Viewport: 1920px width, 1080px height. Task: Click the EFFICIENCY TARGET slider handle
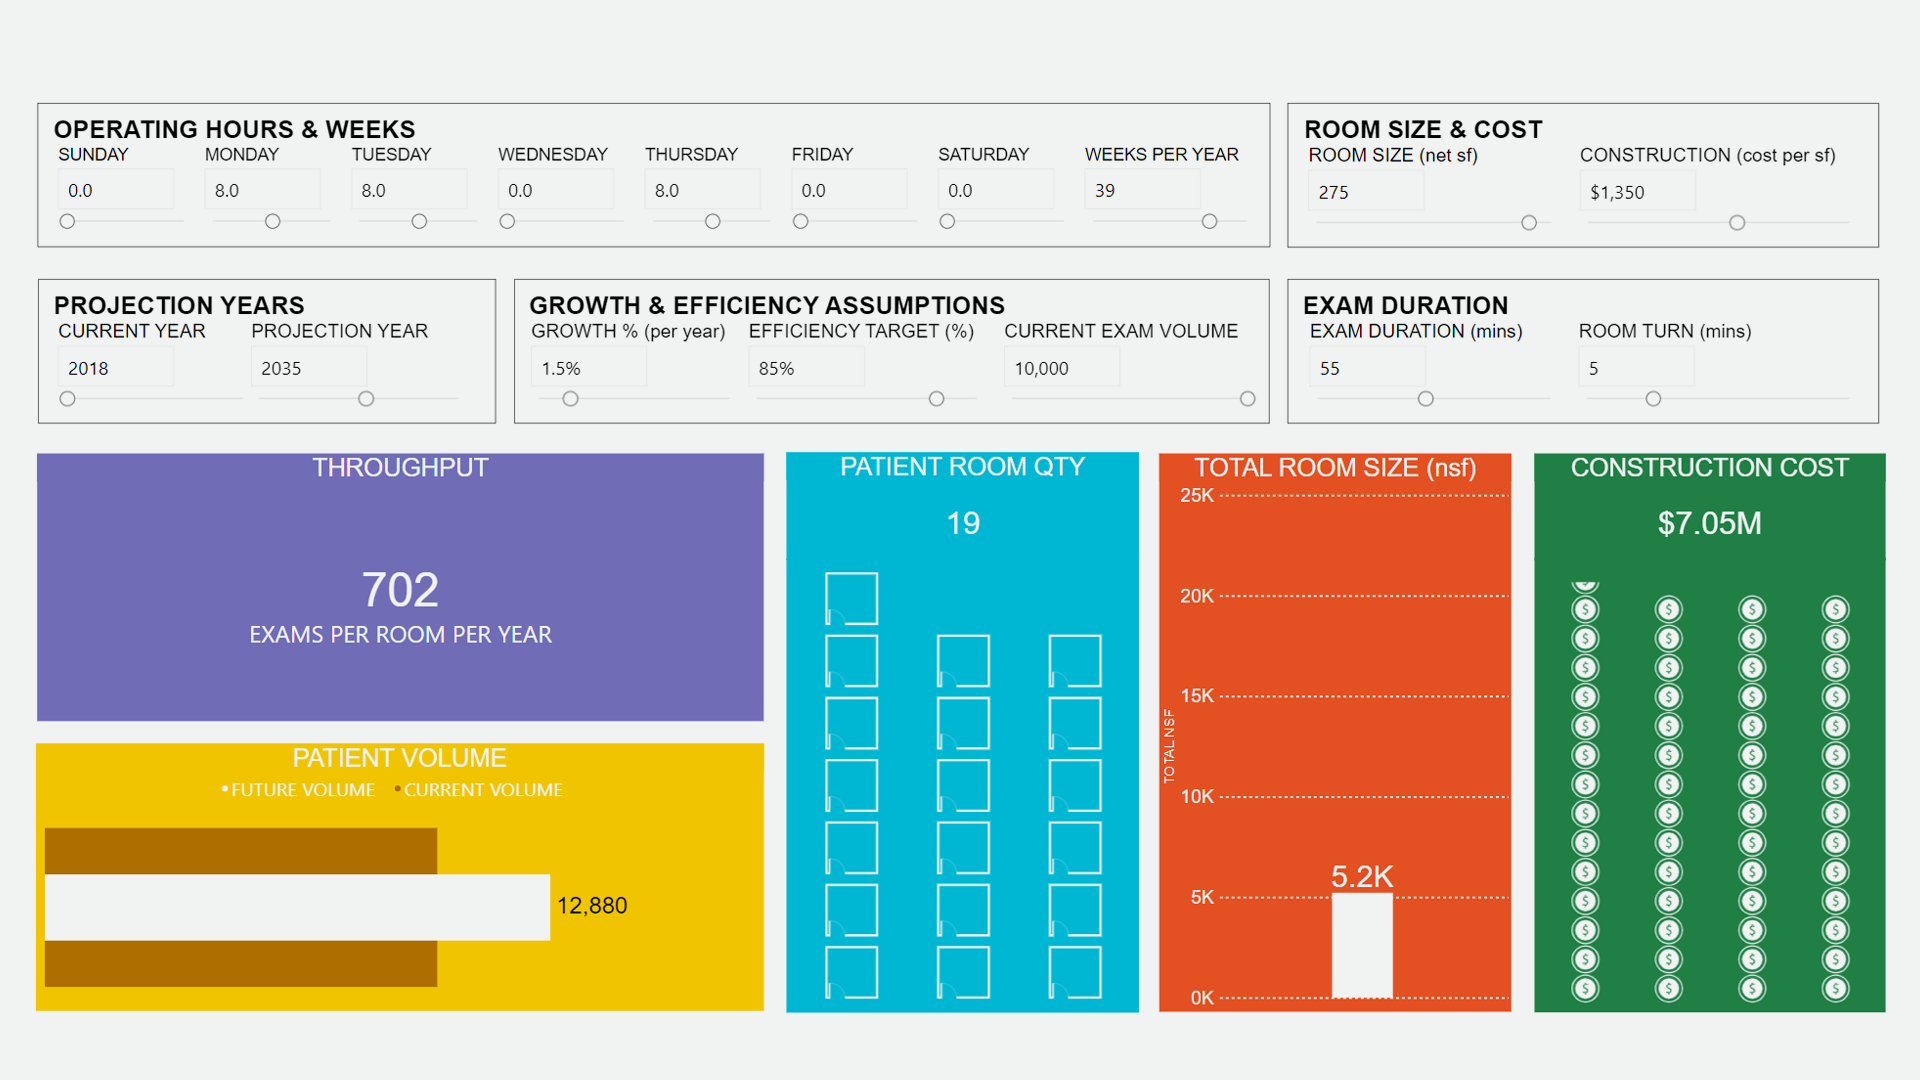tap(936, 398)
